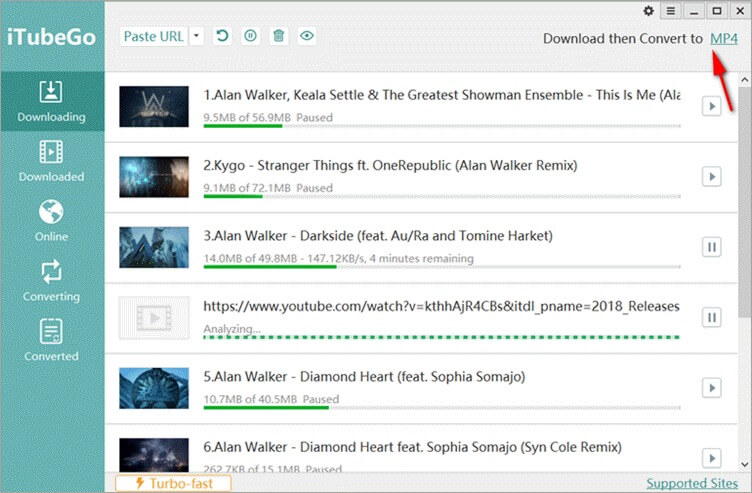Click thumbnail of Kygo Stranger Things

(154, 177)
